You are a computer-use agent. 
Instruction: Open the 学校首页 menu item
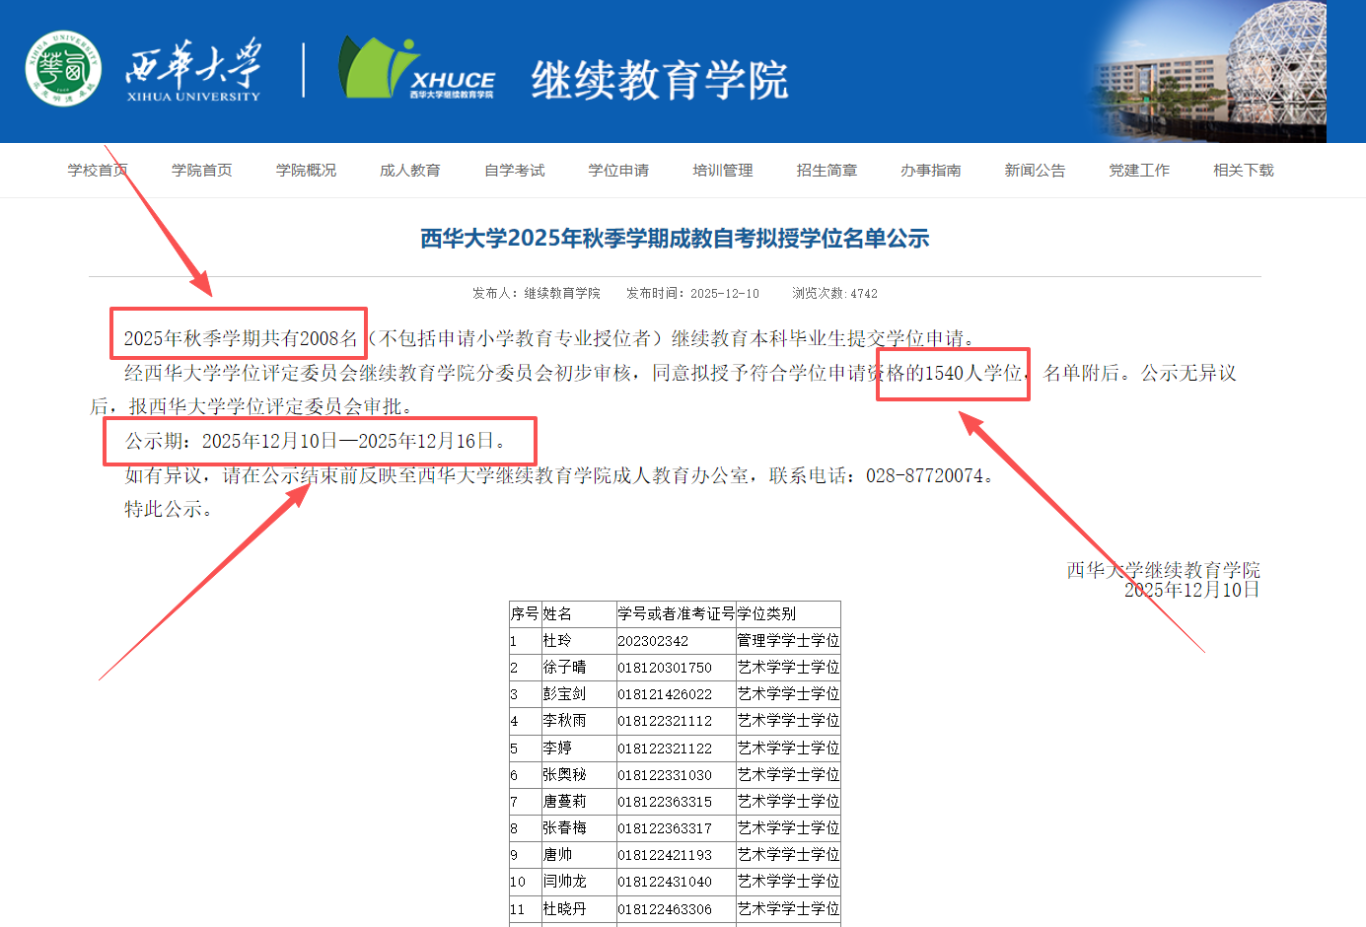point(96,170)
